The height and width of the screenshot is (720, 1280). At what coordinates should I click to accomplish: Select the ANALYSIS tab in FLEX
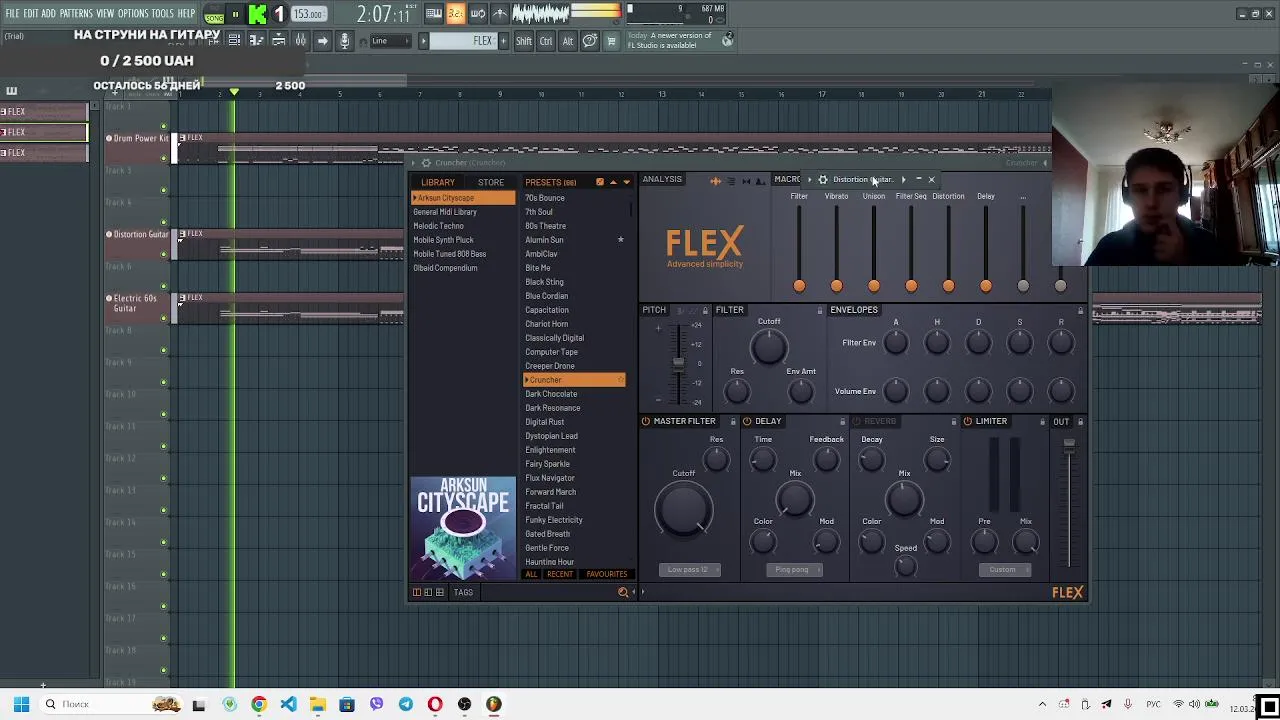tap(662, 180)
